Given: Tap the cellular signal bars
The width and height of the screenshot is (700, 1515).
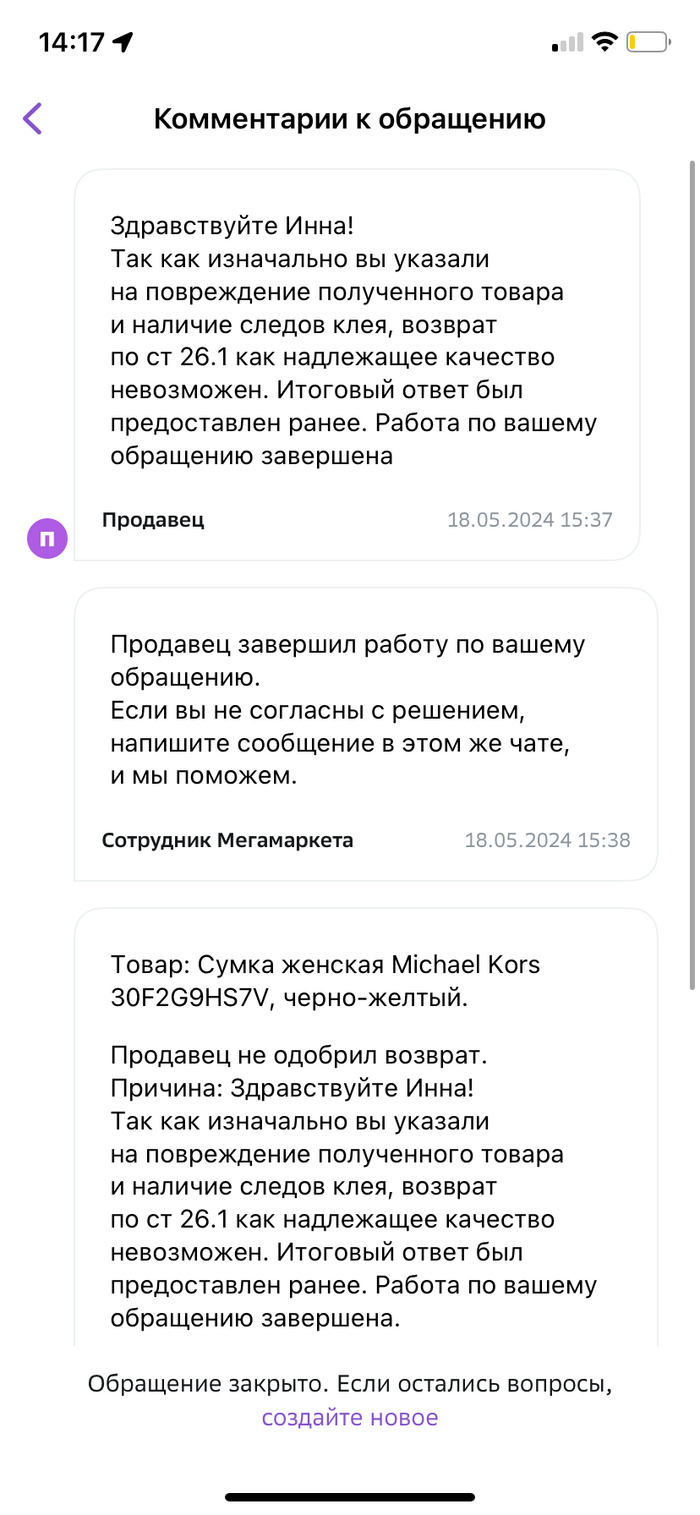Looking at the screenshot, I should [x=567, y=43].
